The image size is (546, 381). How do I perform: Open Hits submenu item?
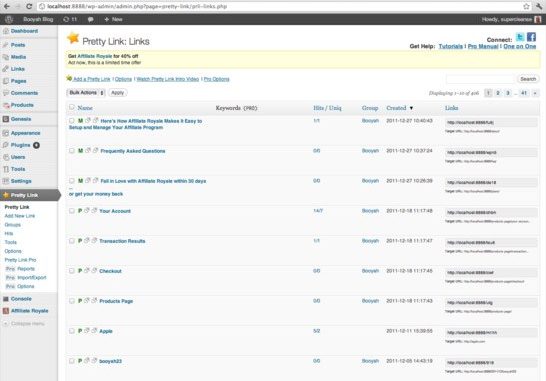click(x=9, y=233)
